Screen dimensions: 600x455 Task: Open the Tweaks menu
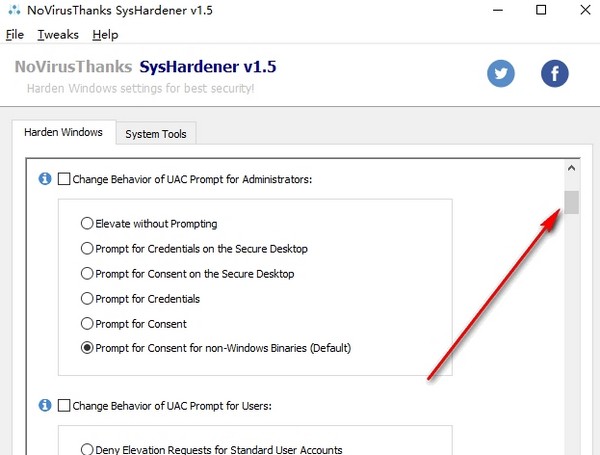tap(56, 34)
